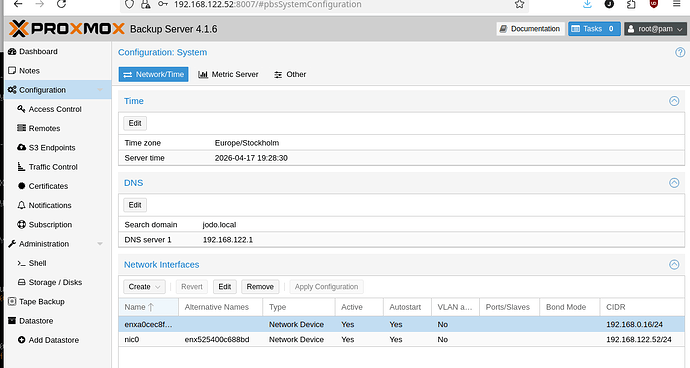The height and width of the screenshot is (368, 690).
Task: Collapse the Network Interfaces panel
Action: click(674, 265)
